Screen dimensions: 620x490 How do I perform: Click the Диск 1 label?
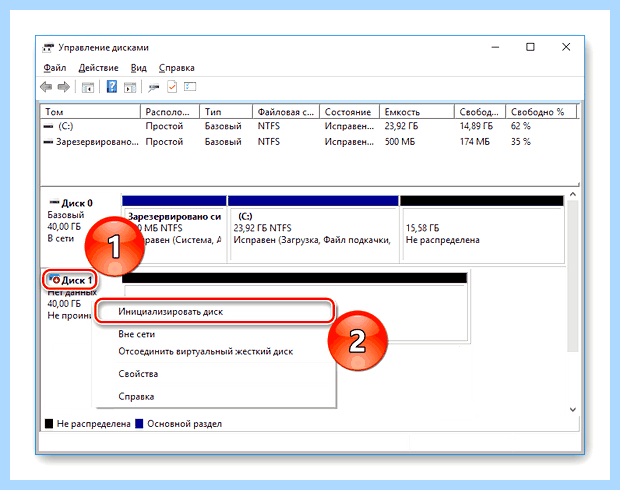[x=77, y=280]
